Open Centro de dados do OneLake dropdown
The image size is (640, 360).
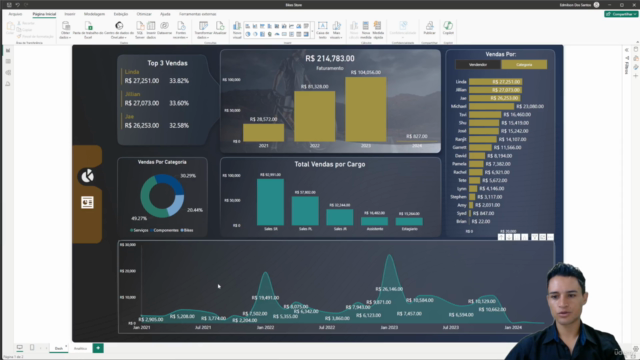[x=119, y=30]
